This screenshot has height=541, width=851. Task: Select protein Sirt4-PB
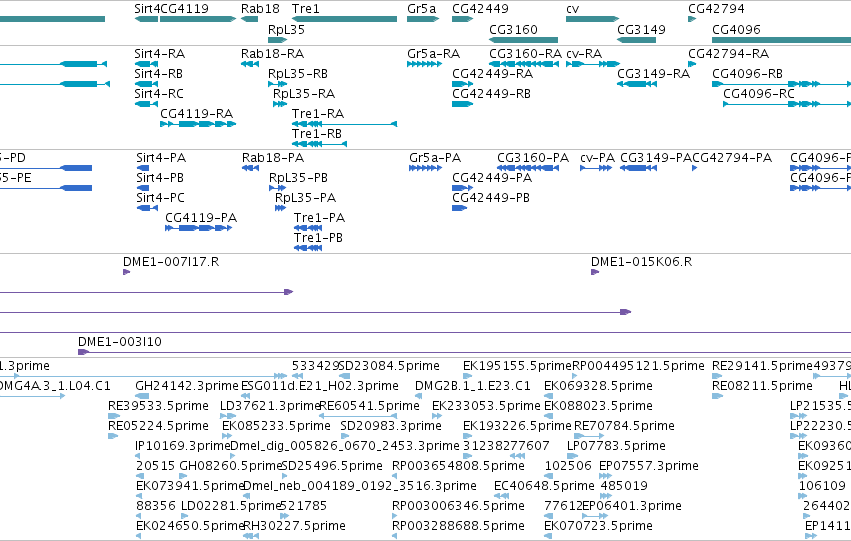click(143, 188)
